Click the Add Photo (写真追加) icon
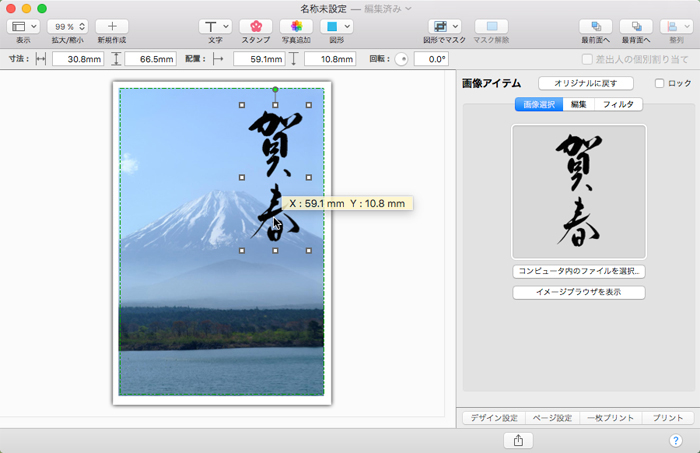This screenshot has width=700, height=453. [x=295, y=27]
